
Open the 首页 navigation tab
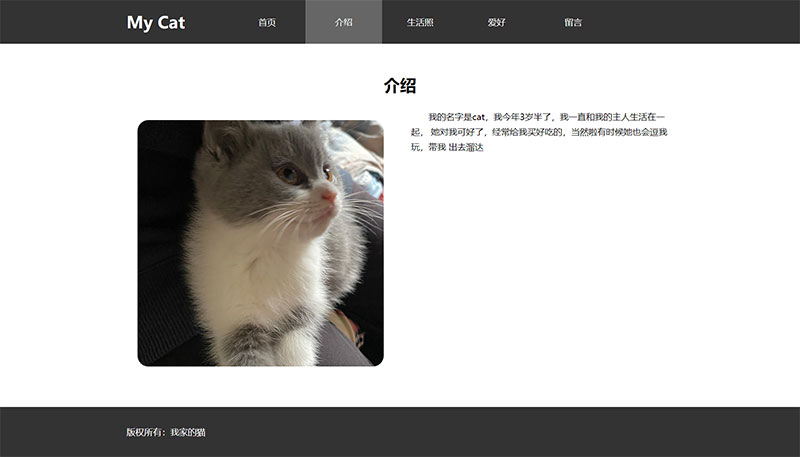coord(267,22)
